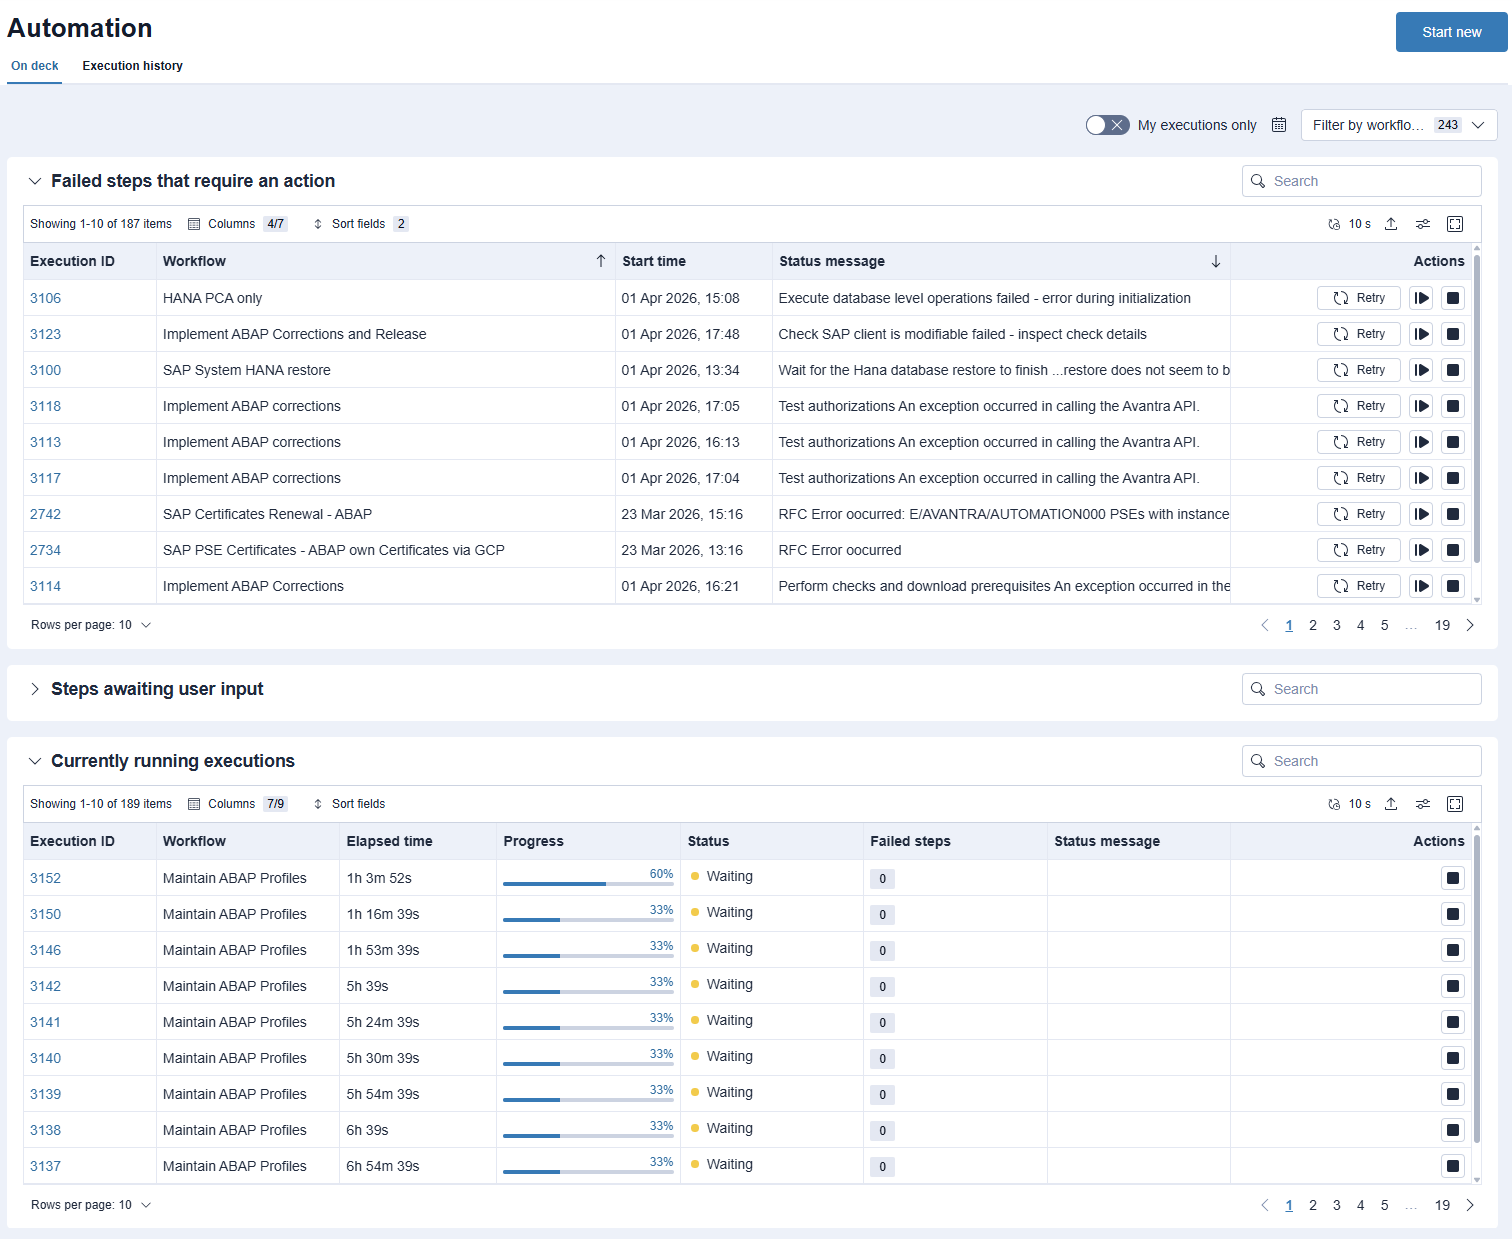
Task: Select the On deck tab
Action: click(x=35, y=66)
